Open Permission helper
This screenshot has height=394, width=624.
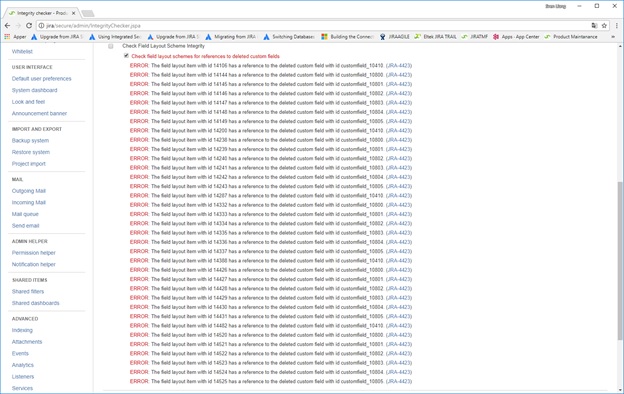tap(34, 253)
